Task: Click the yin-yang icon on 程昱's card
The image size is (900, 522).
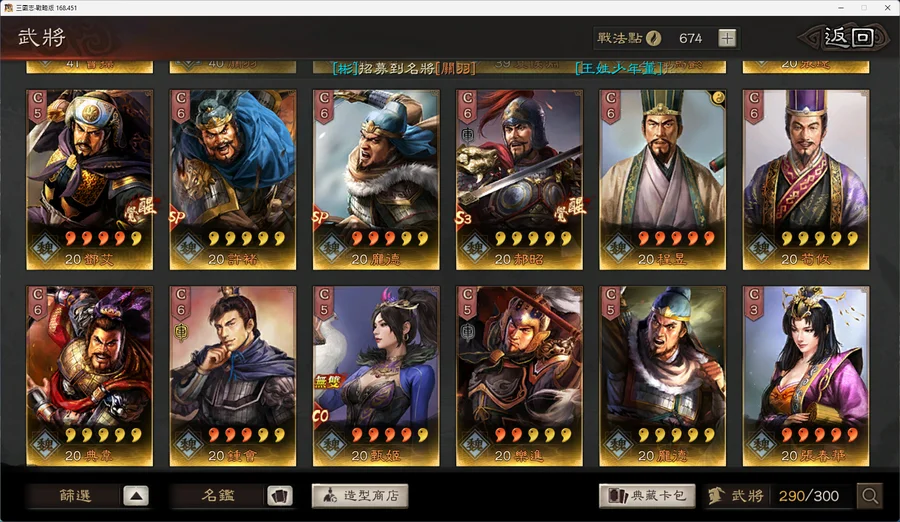Action: (717, 98)
